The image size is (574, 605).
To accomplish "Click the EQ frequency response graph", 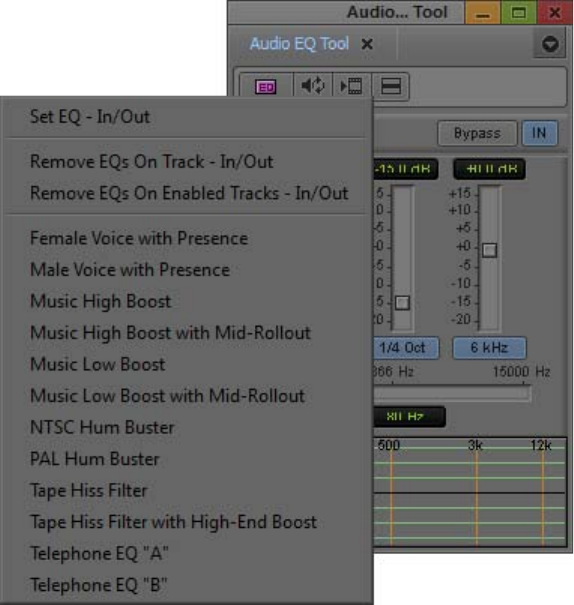I will tap(469, 492).
